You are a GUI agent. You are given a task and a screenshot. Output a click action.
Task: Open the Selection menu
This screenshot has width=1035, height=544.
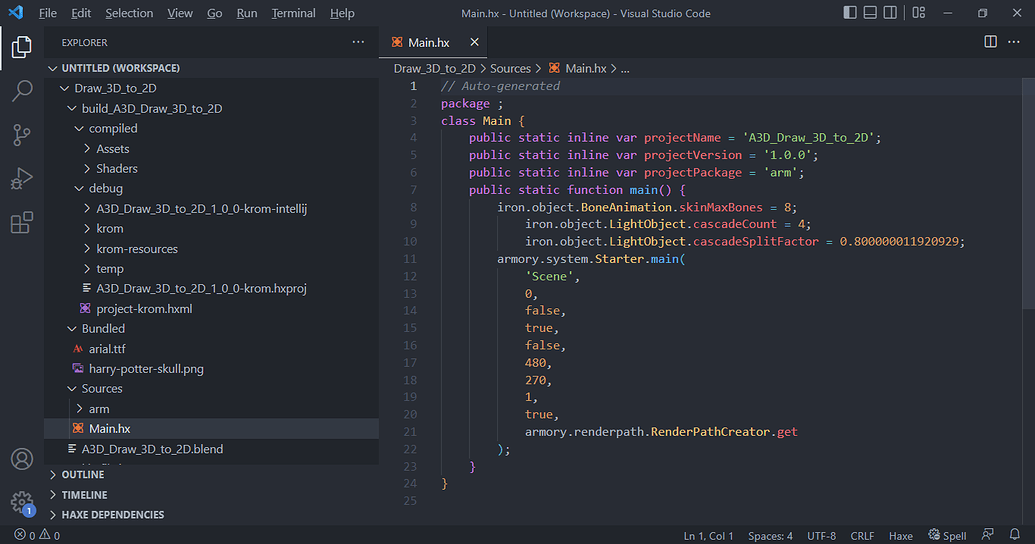click(129, 13)
